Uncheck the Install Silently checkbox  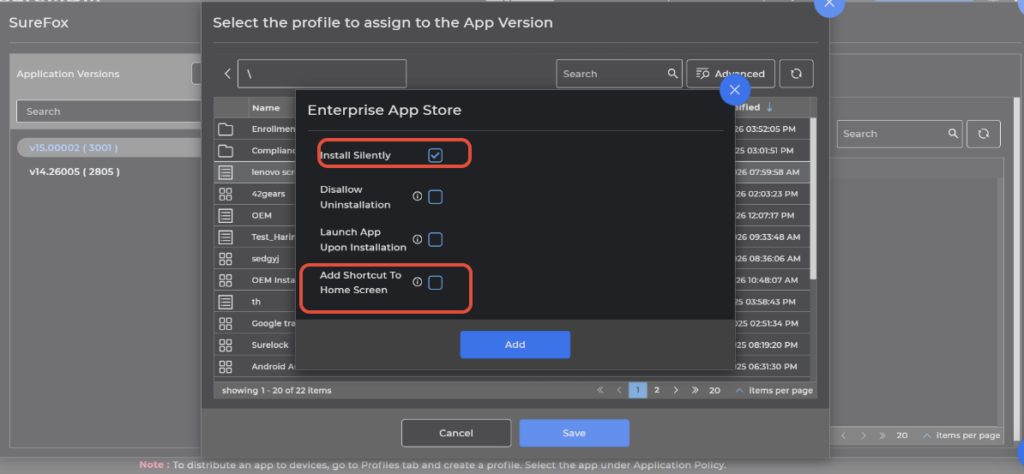pyautogui.click(x=435, y=155)
